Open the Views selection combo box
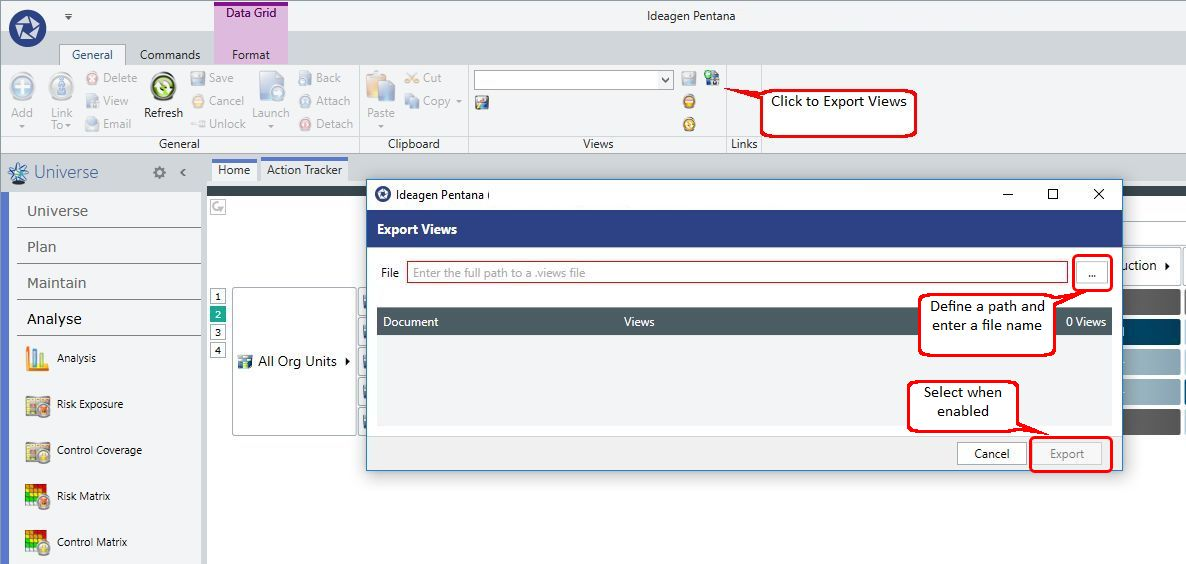The width and height of the screenshot is (1186, 564). (573, 79)
